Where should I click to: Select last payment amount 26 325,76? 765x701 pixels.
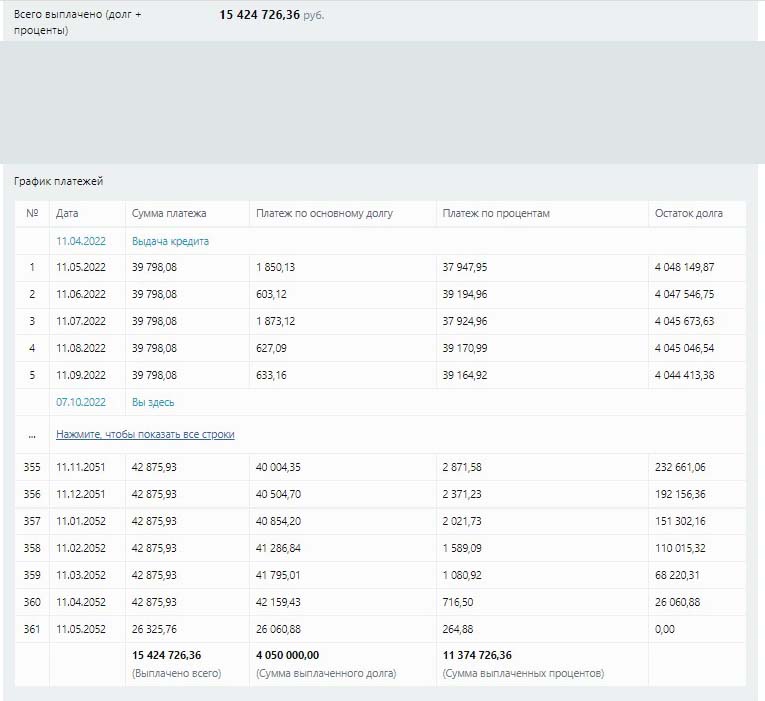154,629
